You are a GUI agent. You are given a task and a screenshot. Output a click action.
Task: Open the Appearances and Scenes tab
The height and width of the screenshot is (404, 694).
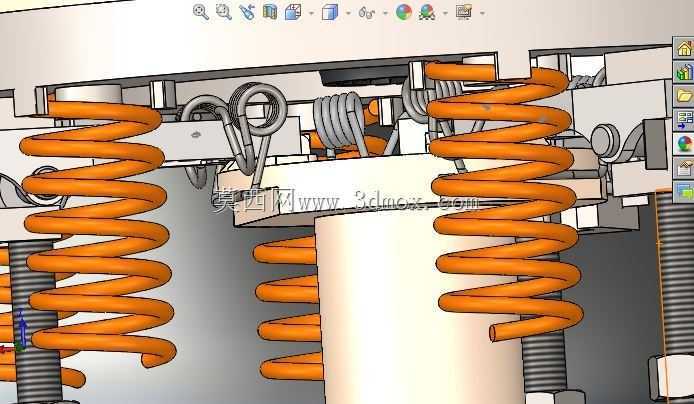click(x=684, y=143)
